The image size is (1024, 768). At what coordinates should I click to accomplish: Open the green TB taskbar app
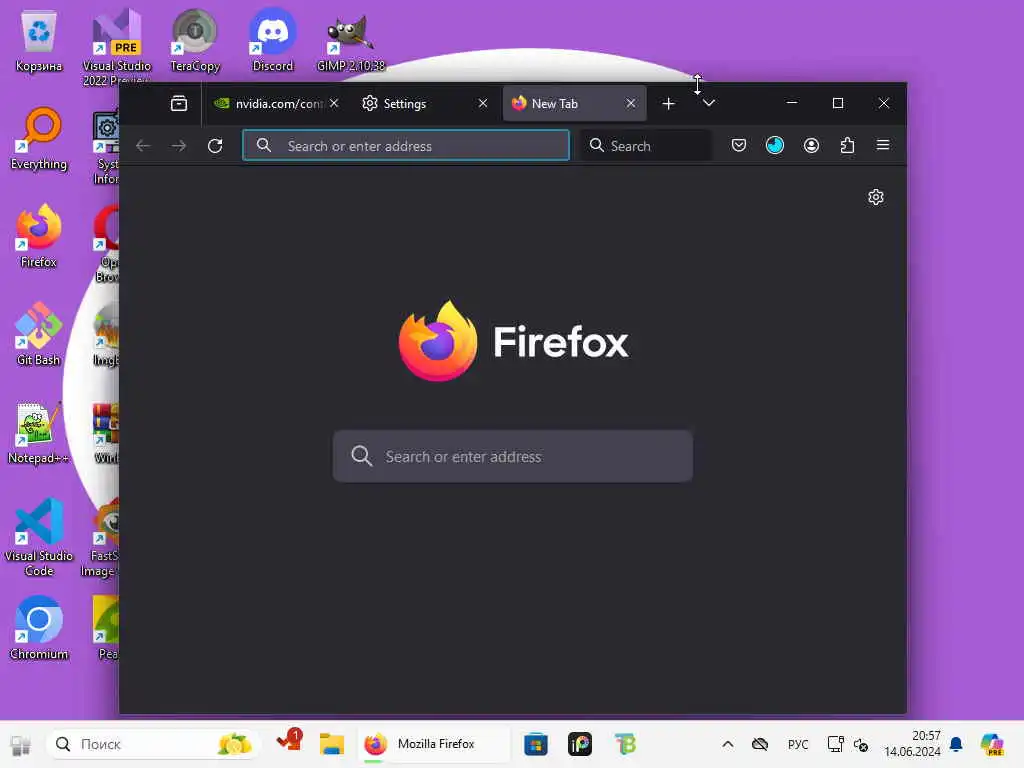[625, 744]
